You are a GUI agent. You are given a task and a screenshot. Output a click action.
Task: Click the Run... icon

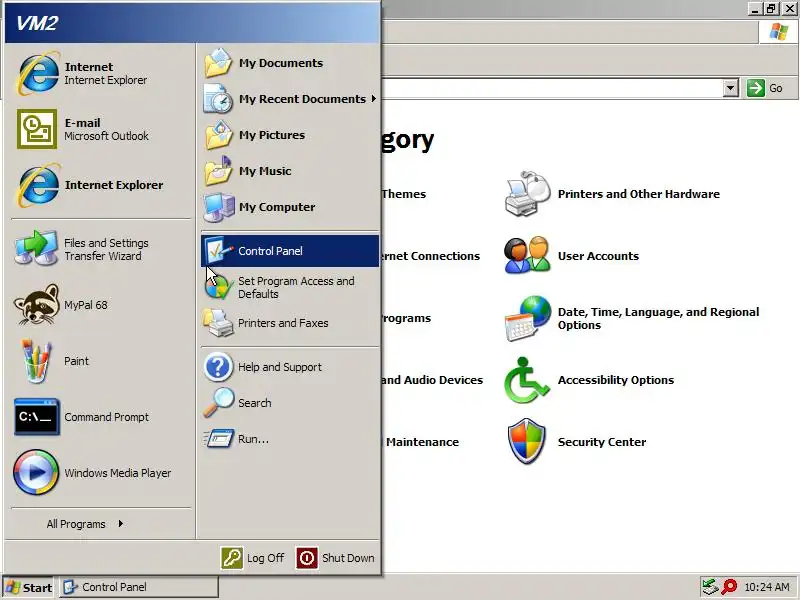(218, 439)
